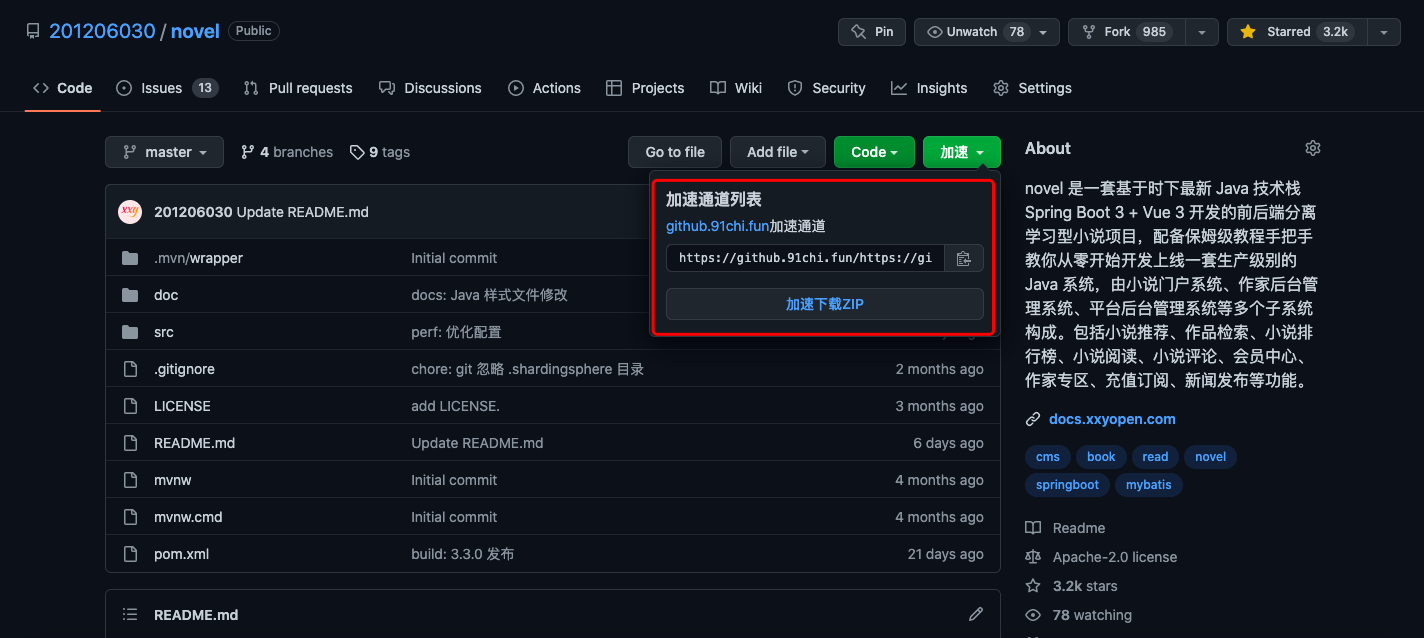Switch to the Code tab
The width and height of the screenshot is (1424, 638).
coord(62,88)
